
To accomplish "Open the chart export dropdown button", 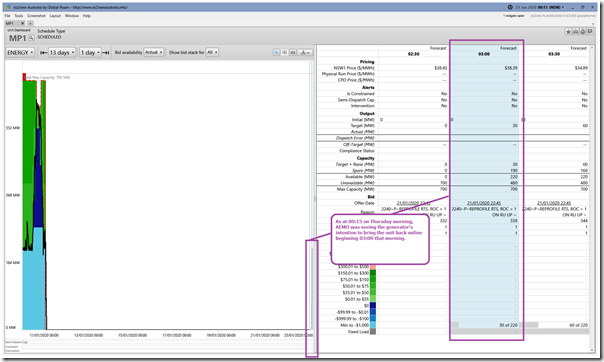I will tap(305, 52).
